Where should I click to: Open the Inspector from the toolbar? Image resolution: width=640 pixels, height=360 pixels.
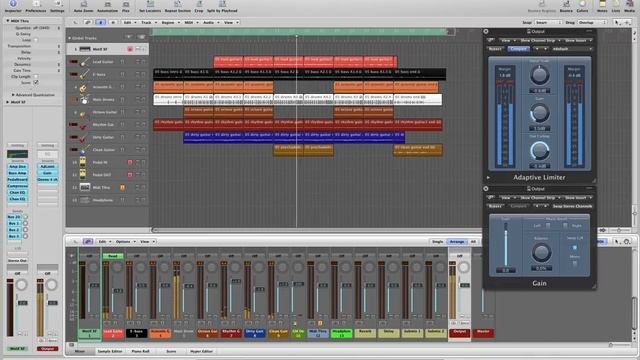click(13, 6)
